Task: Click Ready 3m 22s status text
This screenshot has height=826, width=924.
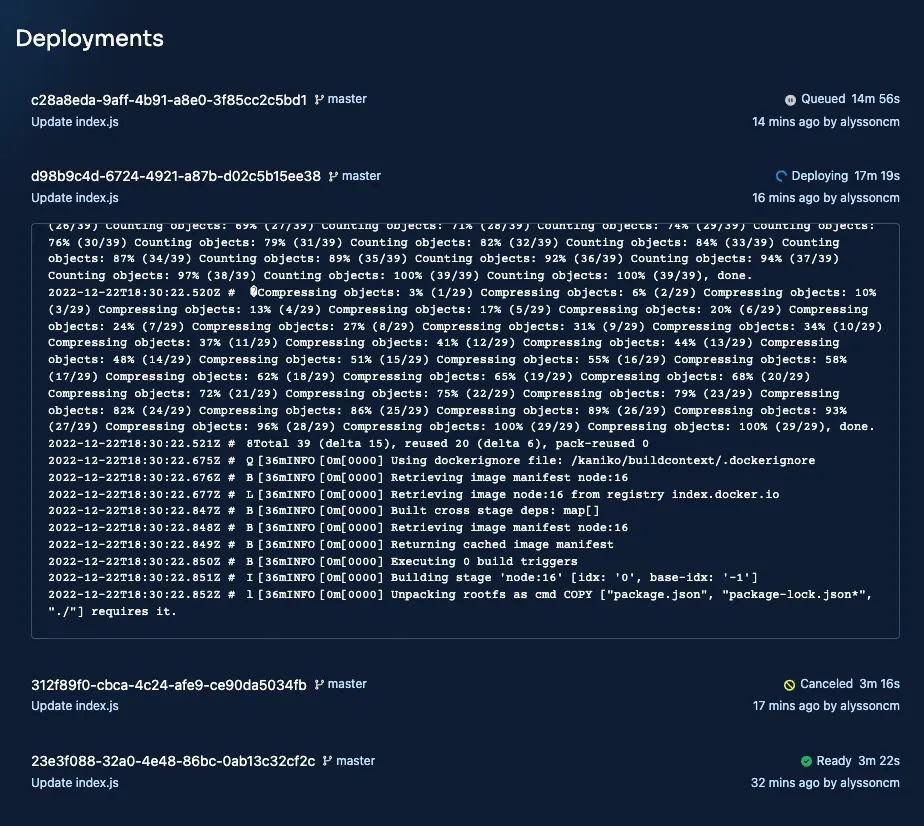Action: click(x=858, y=761)
